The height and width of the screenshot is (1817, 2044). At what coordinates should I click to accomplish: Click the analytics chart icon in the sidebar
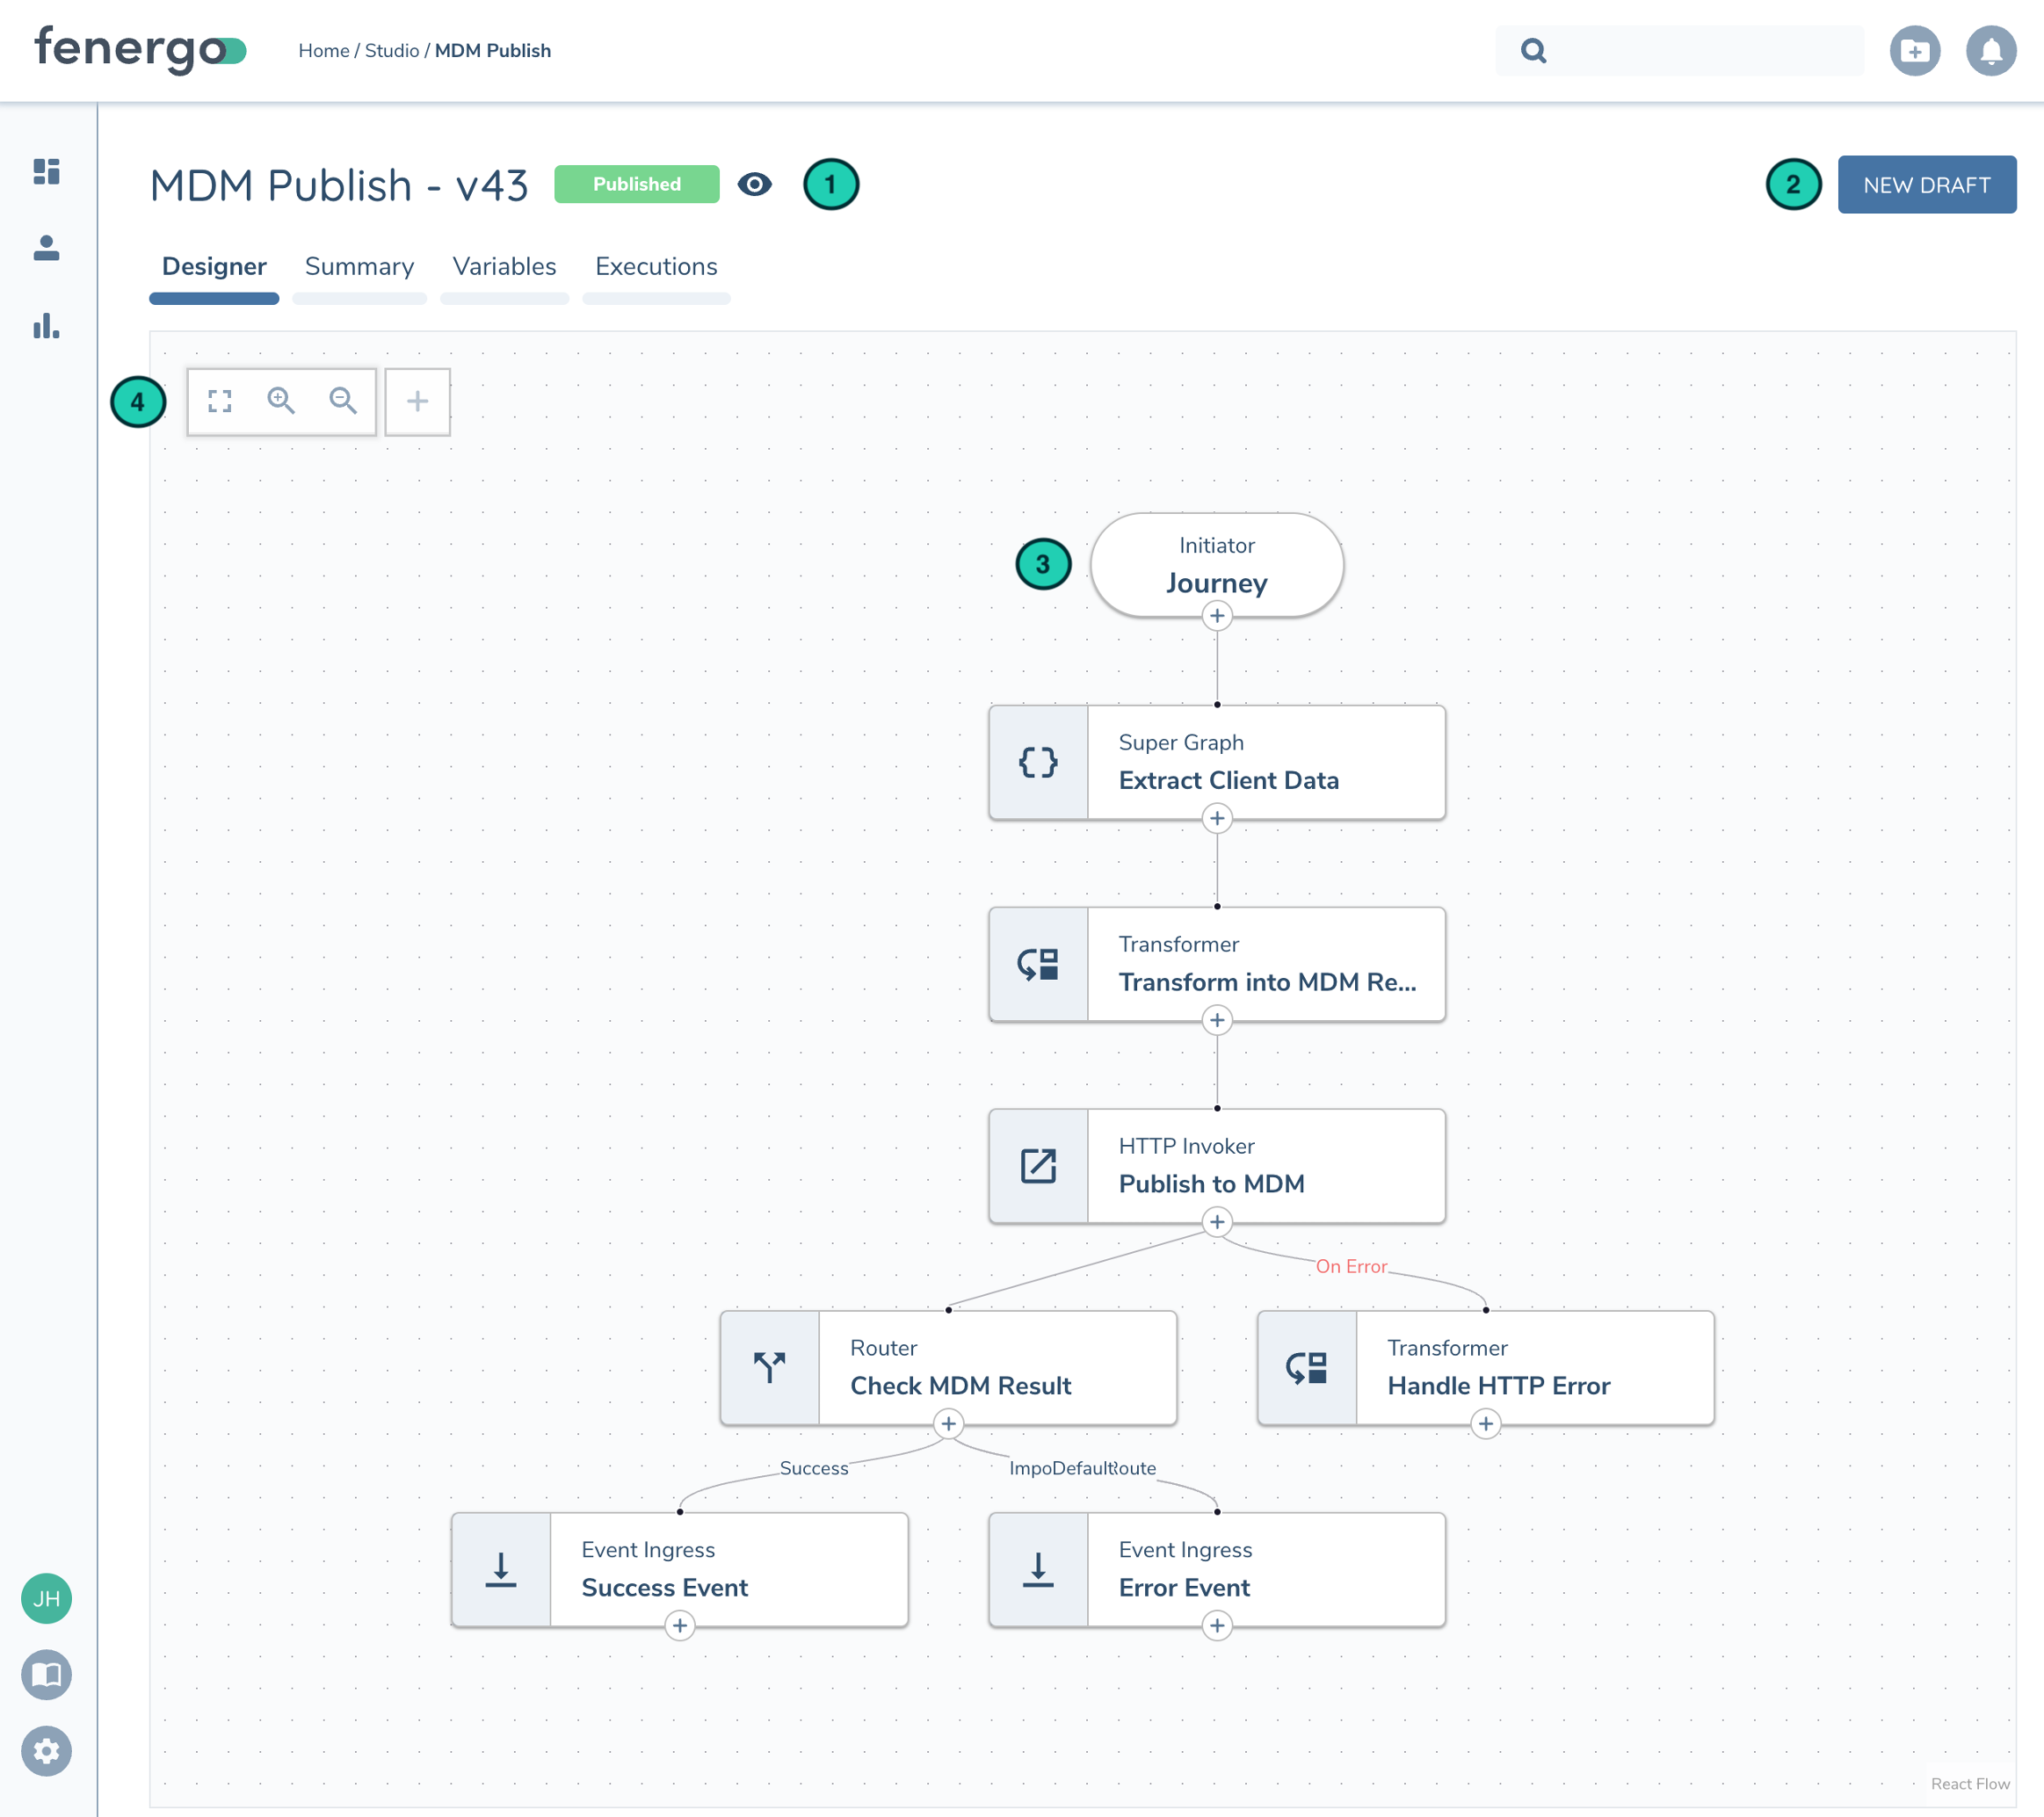[45, 326]
